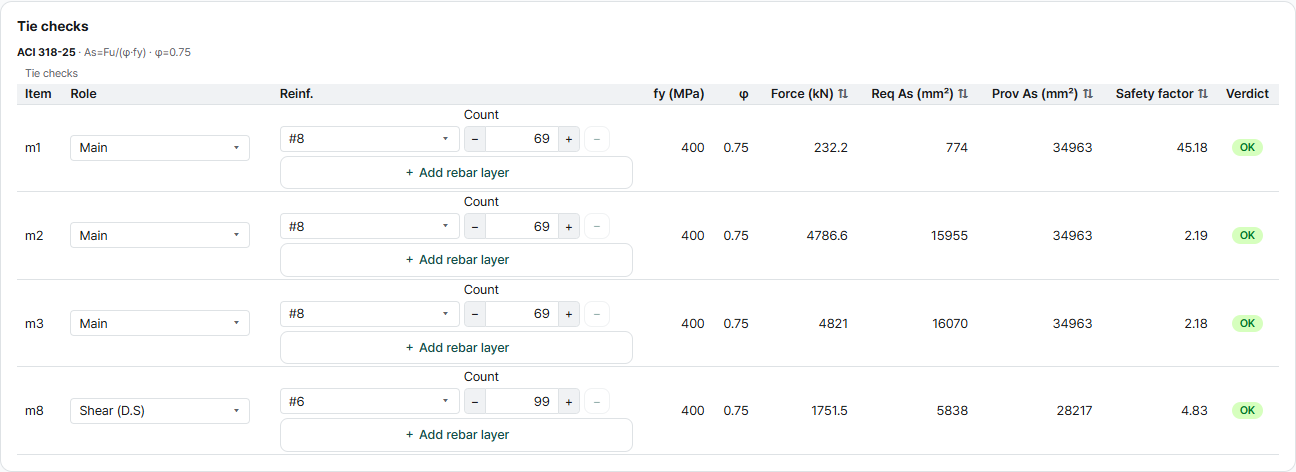Open the #8 rebar size dropdown in row m3
1296x472 pixels.
[x=370, y=314]
